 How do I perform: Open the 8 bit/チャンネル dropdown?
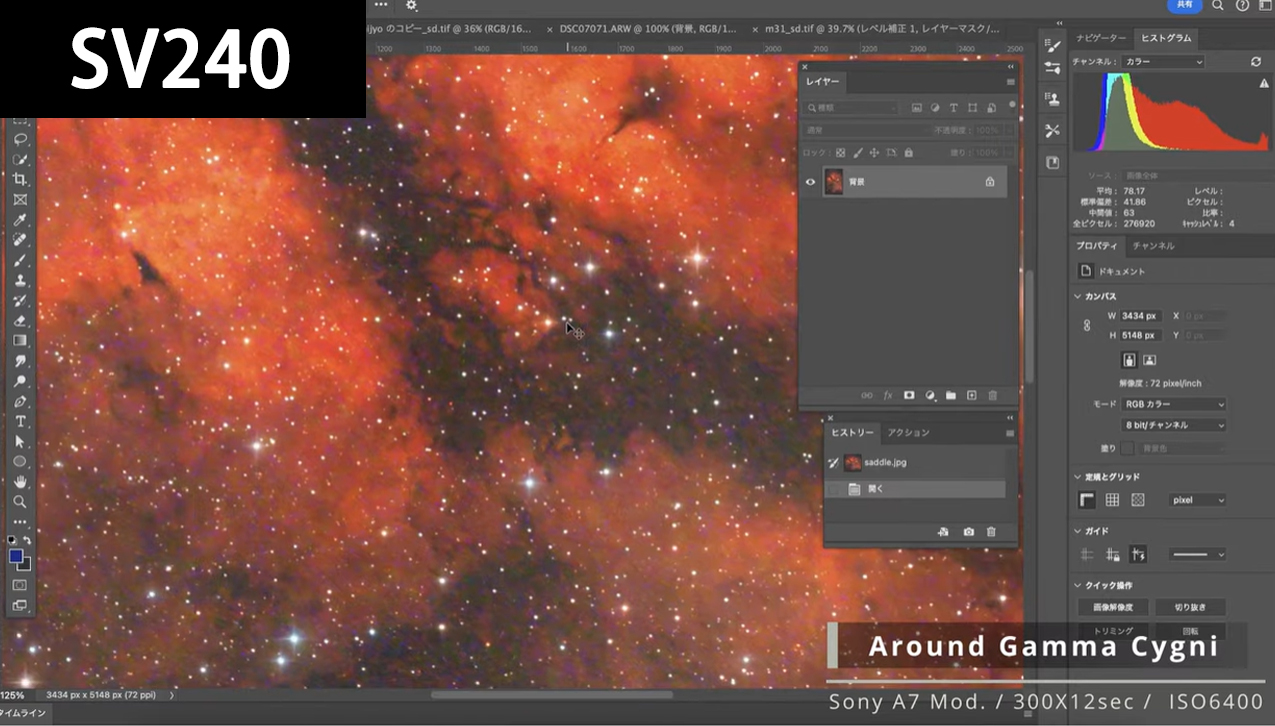click(1172, 425)
